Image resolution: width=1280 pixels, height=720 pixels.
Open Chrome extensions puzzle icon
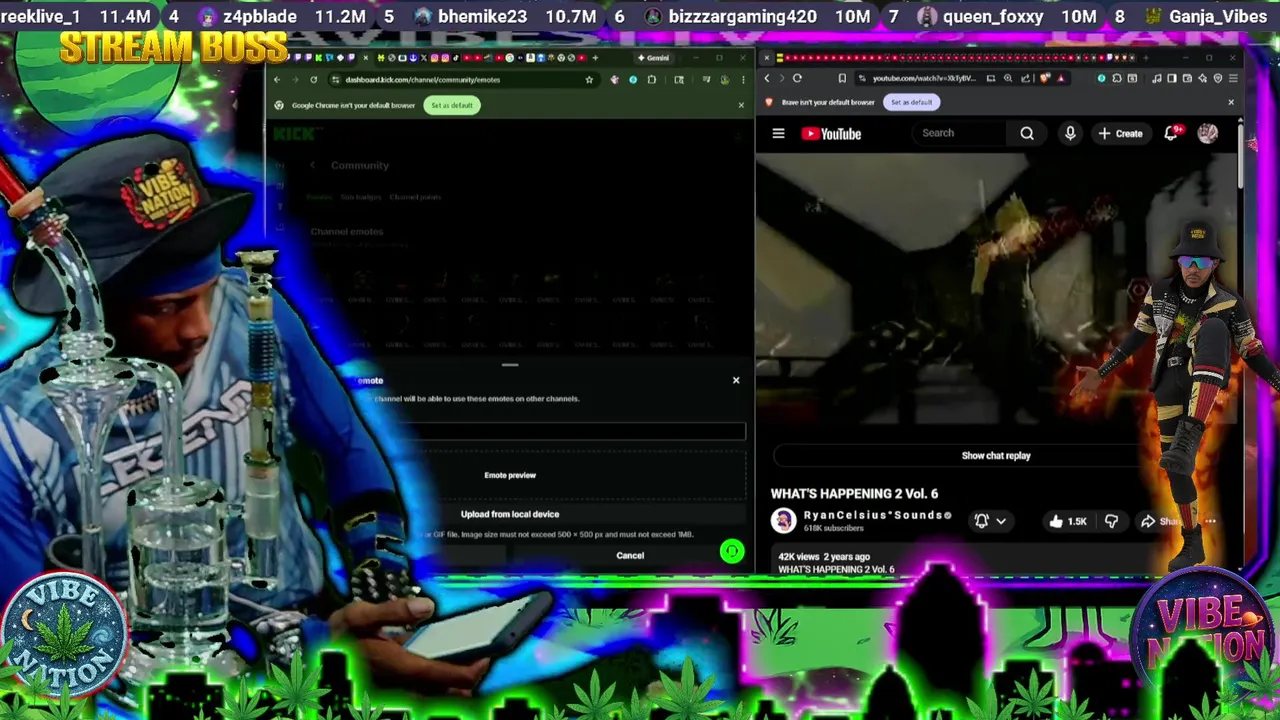click(x=652, y=80)
